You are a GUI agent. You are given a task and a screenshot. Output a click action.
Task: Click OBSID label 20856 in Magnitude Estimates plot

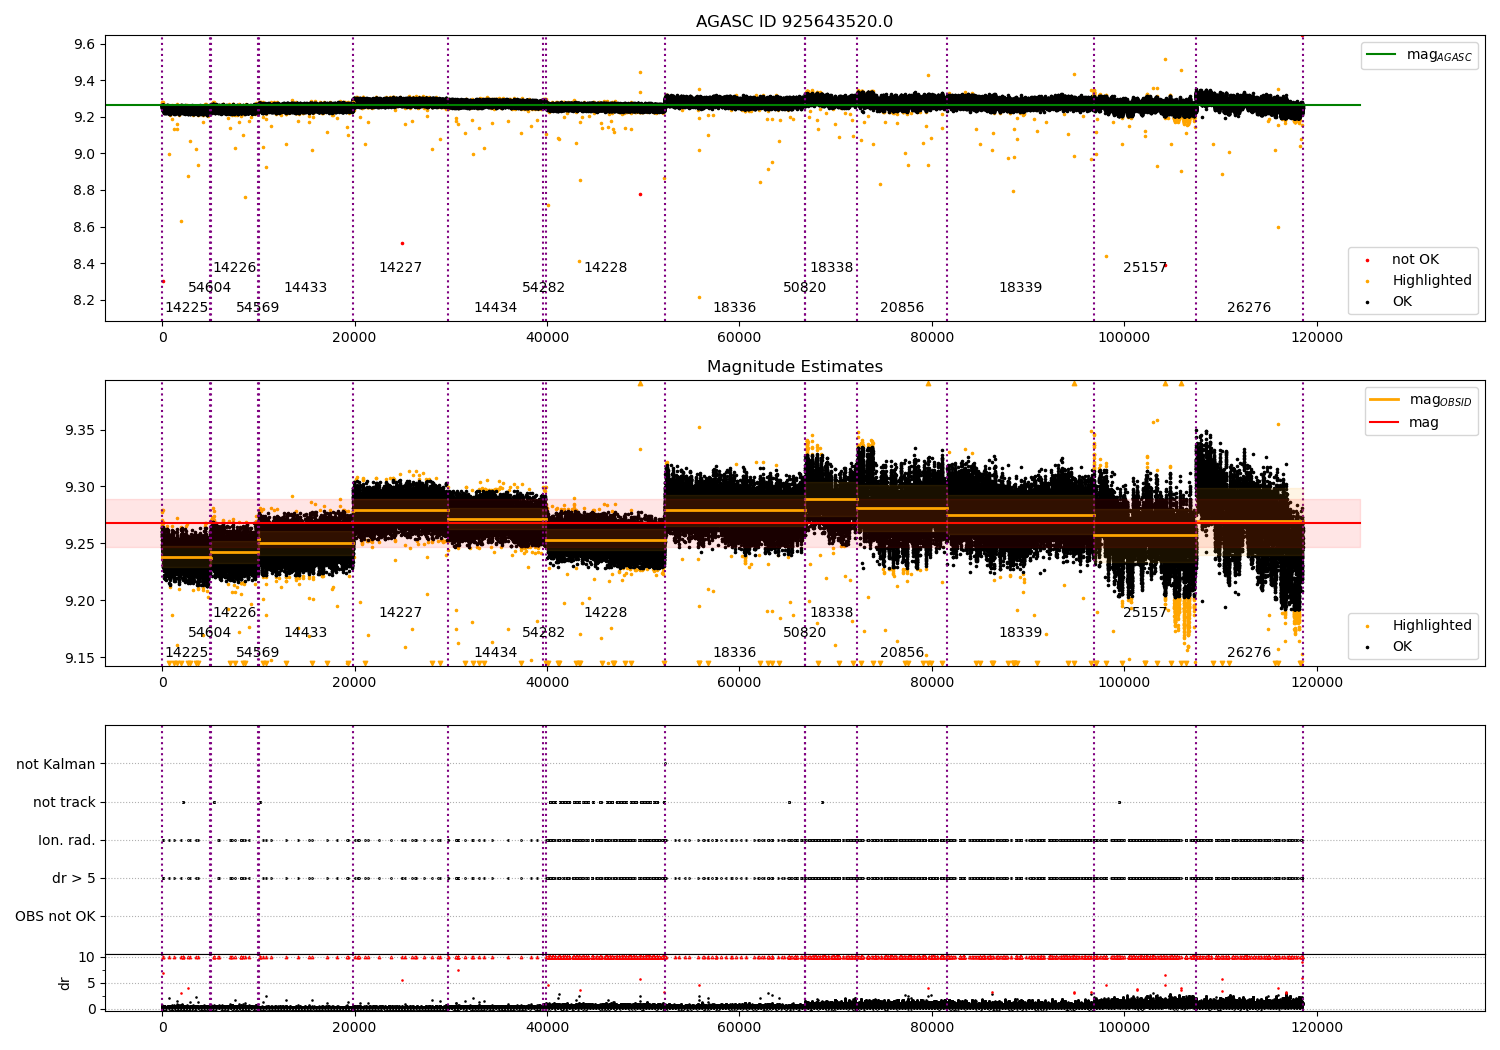coord(902,653)
